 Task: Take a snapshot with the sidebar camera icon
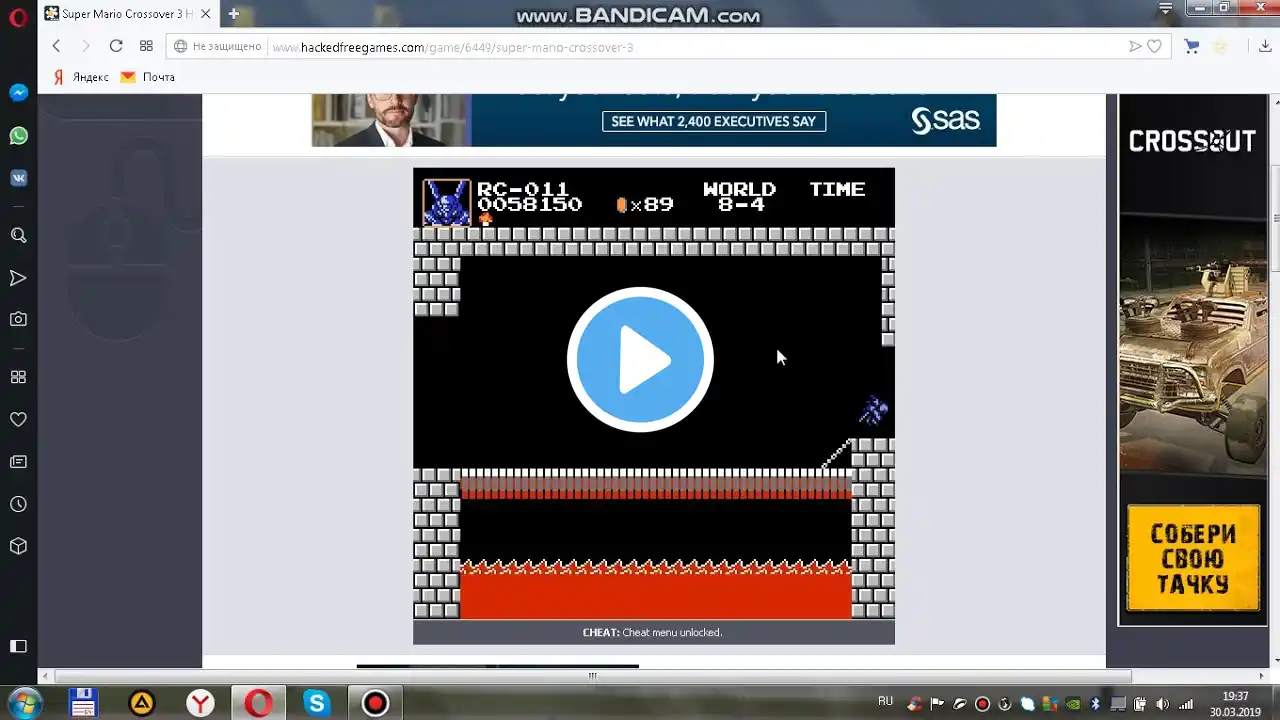[x=18, y=320]
